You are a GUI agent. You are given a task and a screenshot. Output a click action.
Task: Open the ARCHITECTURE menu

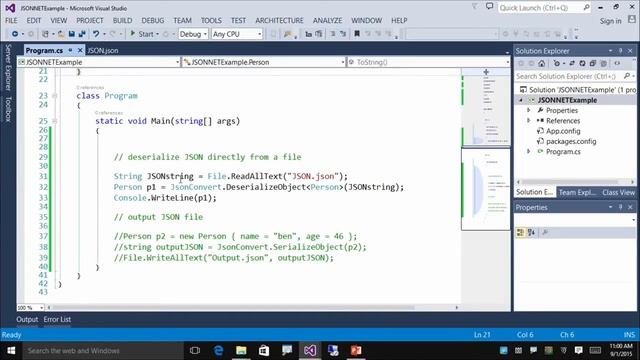click(279, 20)
